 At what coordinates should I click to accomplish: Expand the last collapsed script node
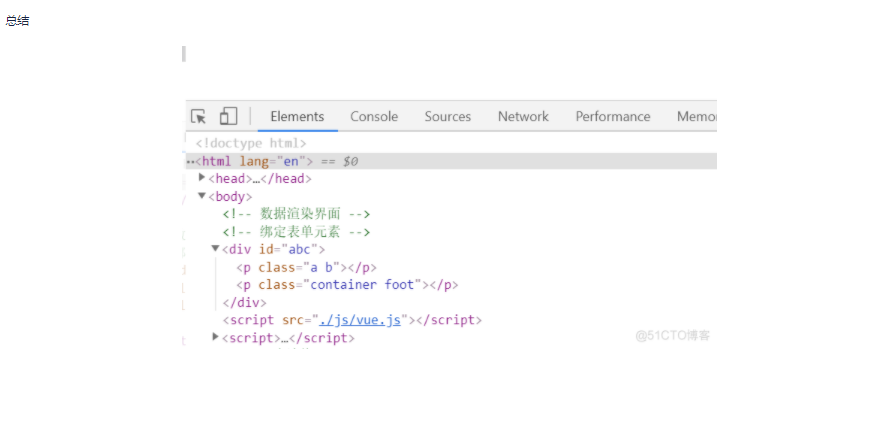(215, 338)
